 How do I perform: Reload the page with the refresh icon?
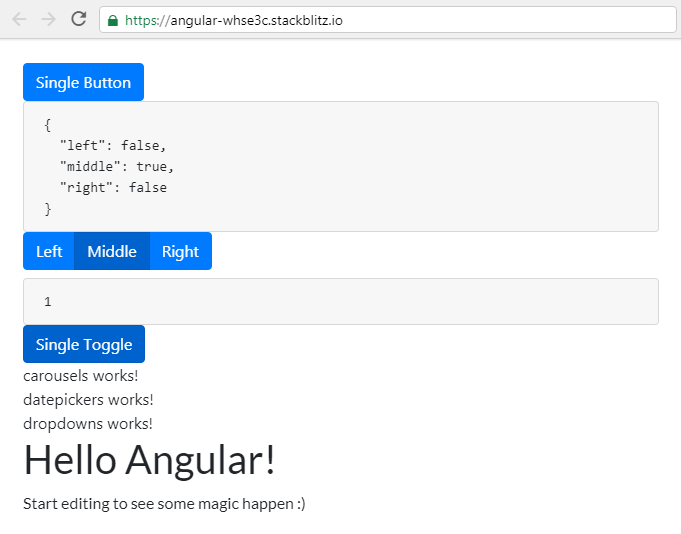79,19
